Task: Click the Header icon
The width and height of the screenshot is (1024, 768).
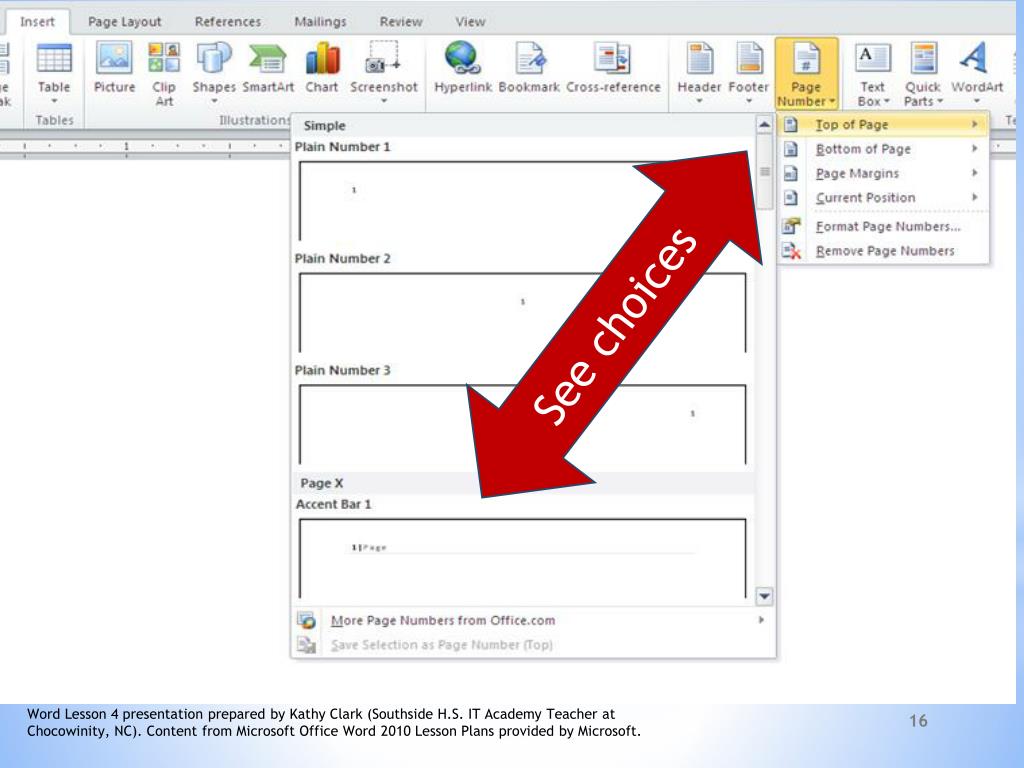Action: [x=699, y=58]
